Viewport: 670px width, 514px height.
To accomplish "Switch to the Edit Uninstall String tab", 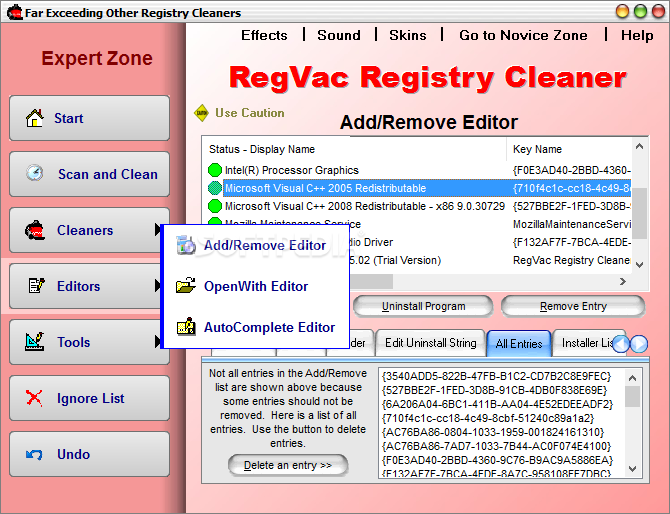I will 430,343.
